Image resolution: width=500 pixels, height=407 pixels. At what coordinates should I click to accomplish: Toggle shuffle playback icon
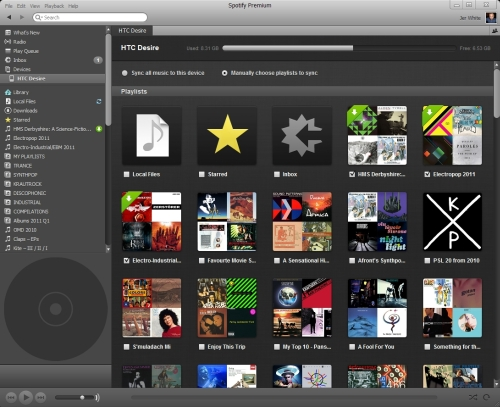coord(473,397)
